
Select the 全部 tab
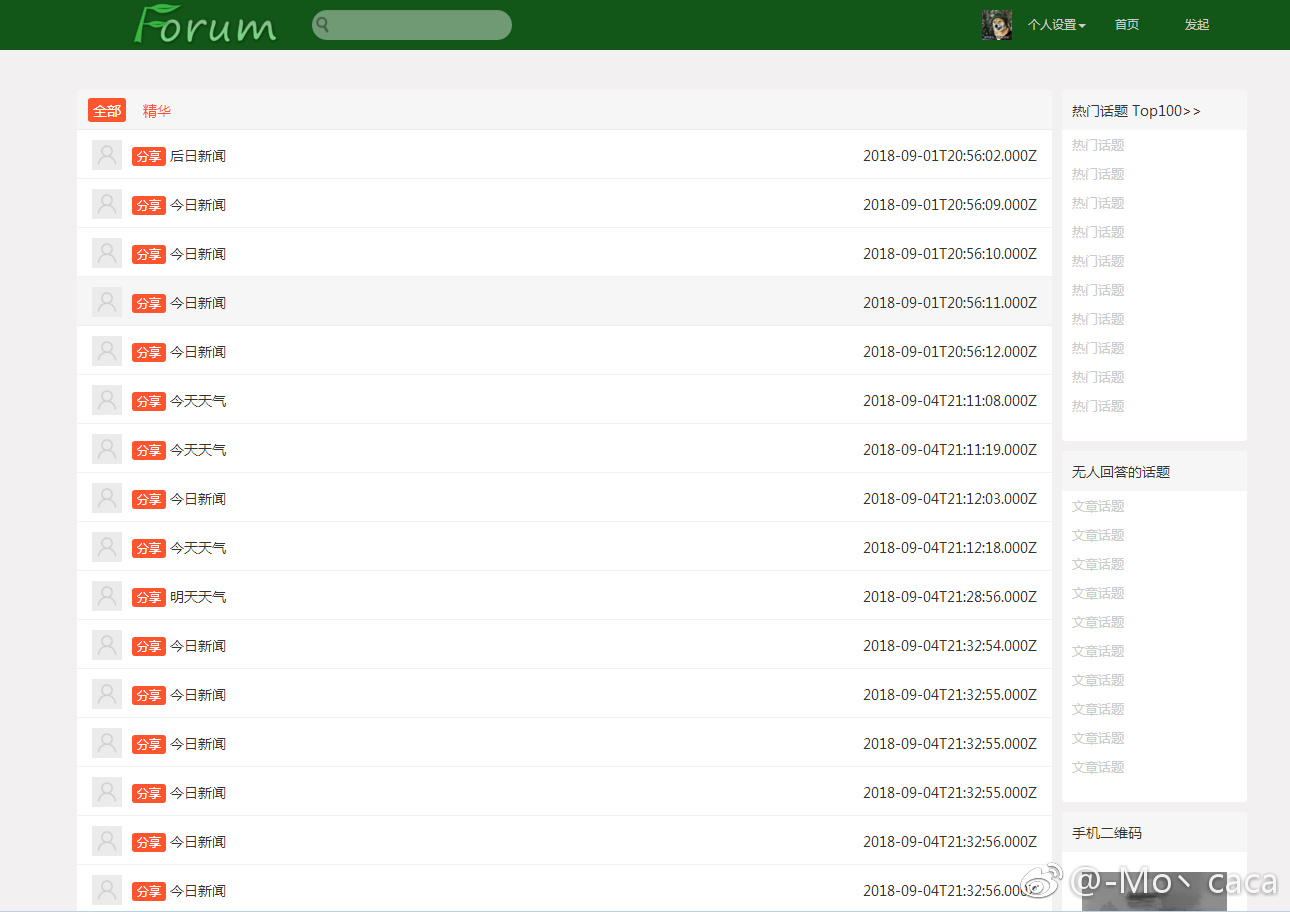click(107, 111)
